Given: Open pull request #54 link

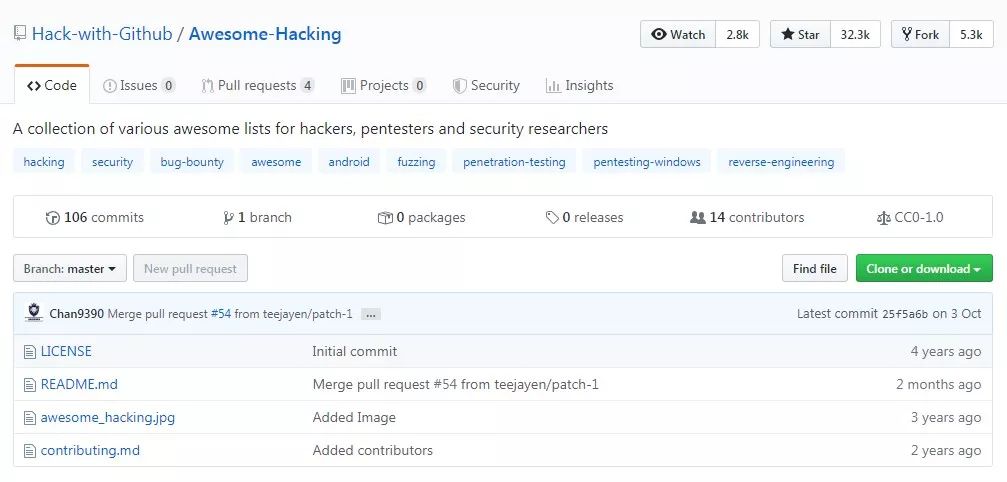Looking at the screenshot, I should 221,314.
